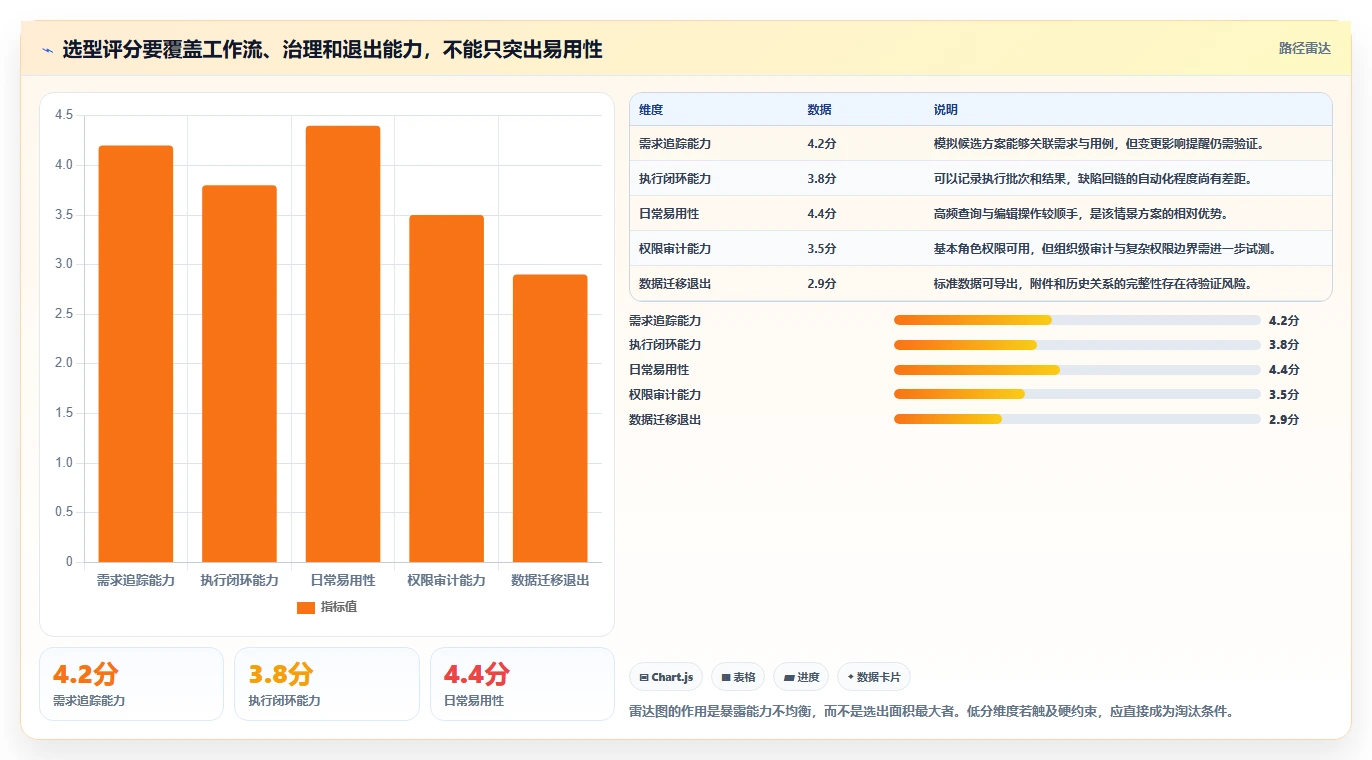
Task: Click the 执行闭环能力 label in the progress list
Action: pyautogui.click(x=665, y=345)
